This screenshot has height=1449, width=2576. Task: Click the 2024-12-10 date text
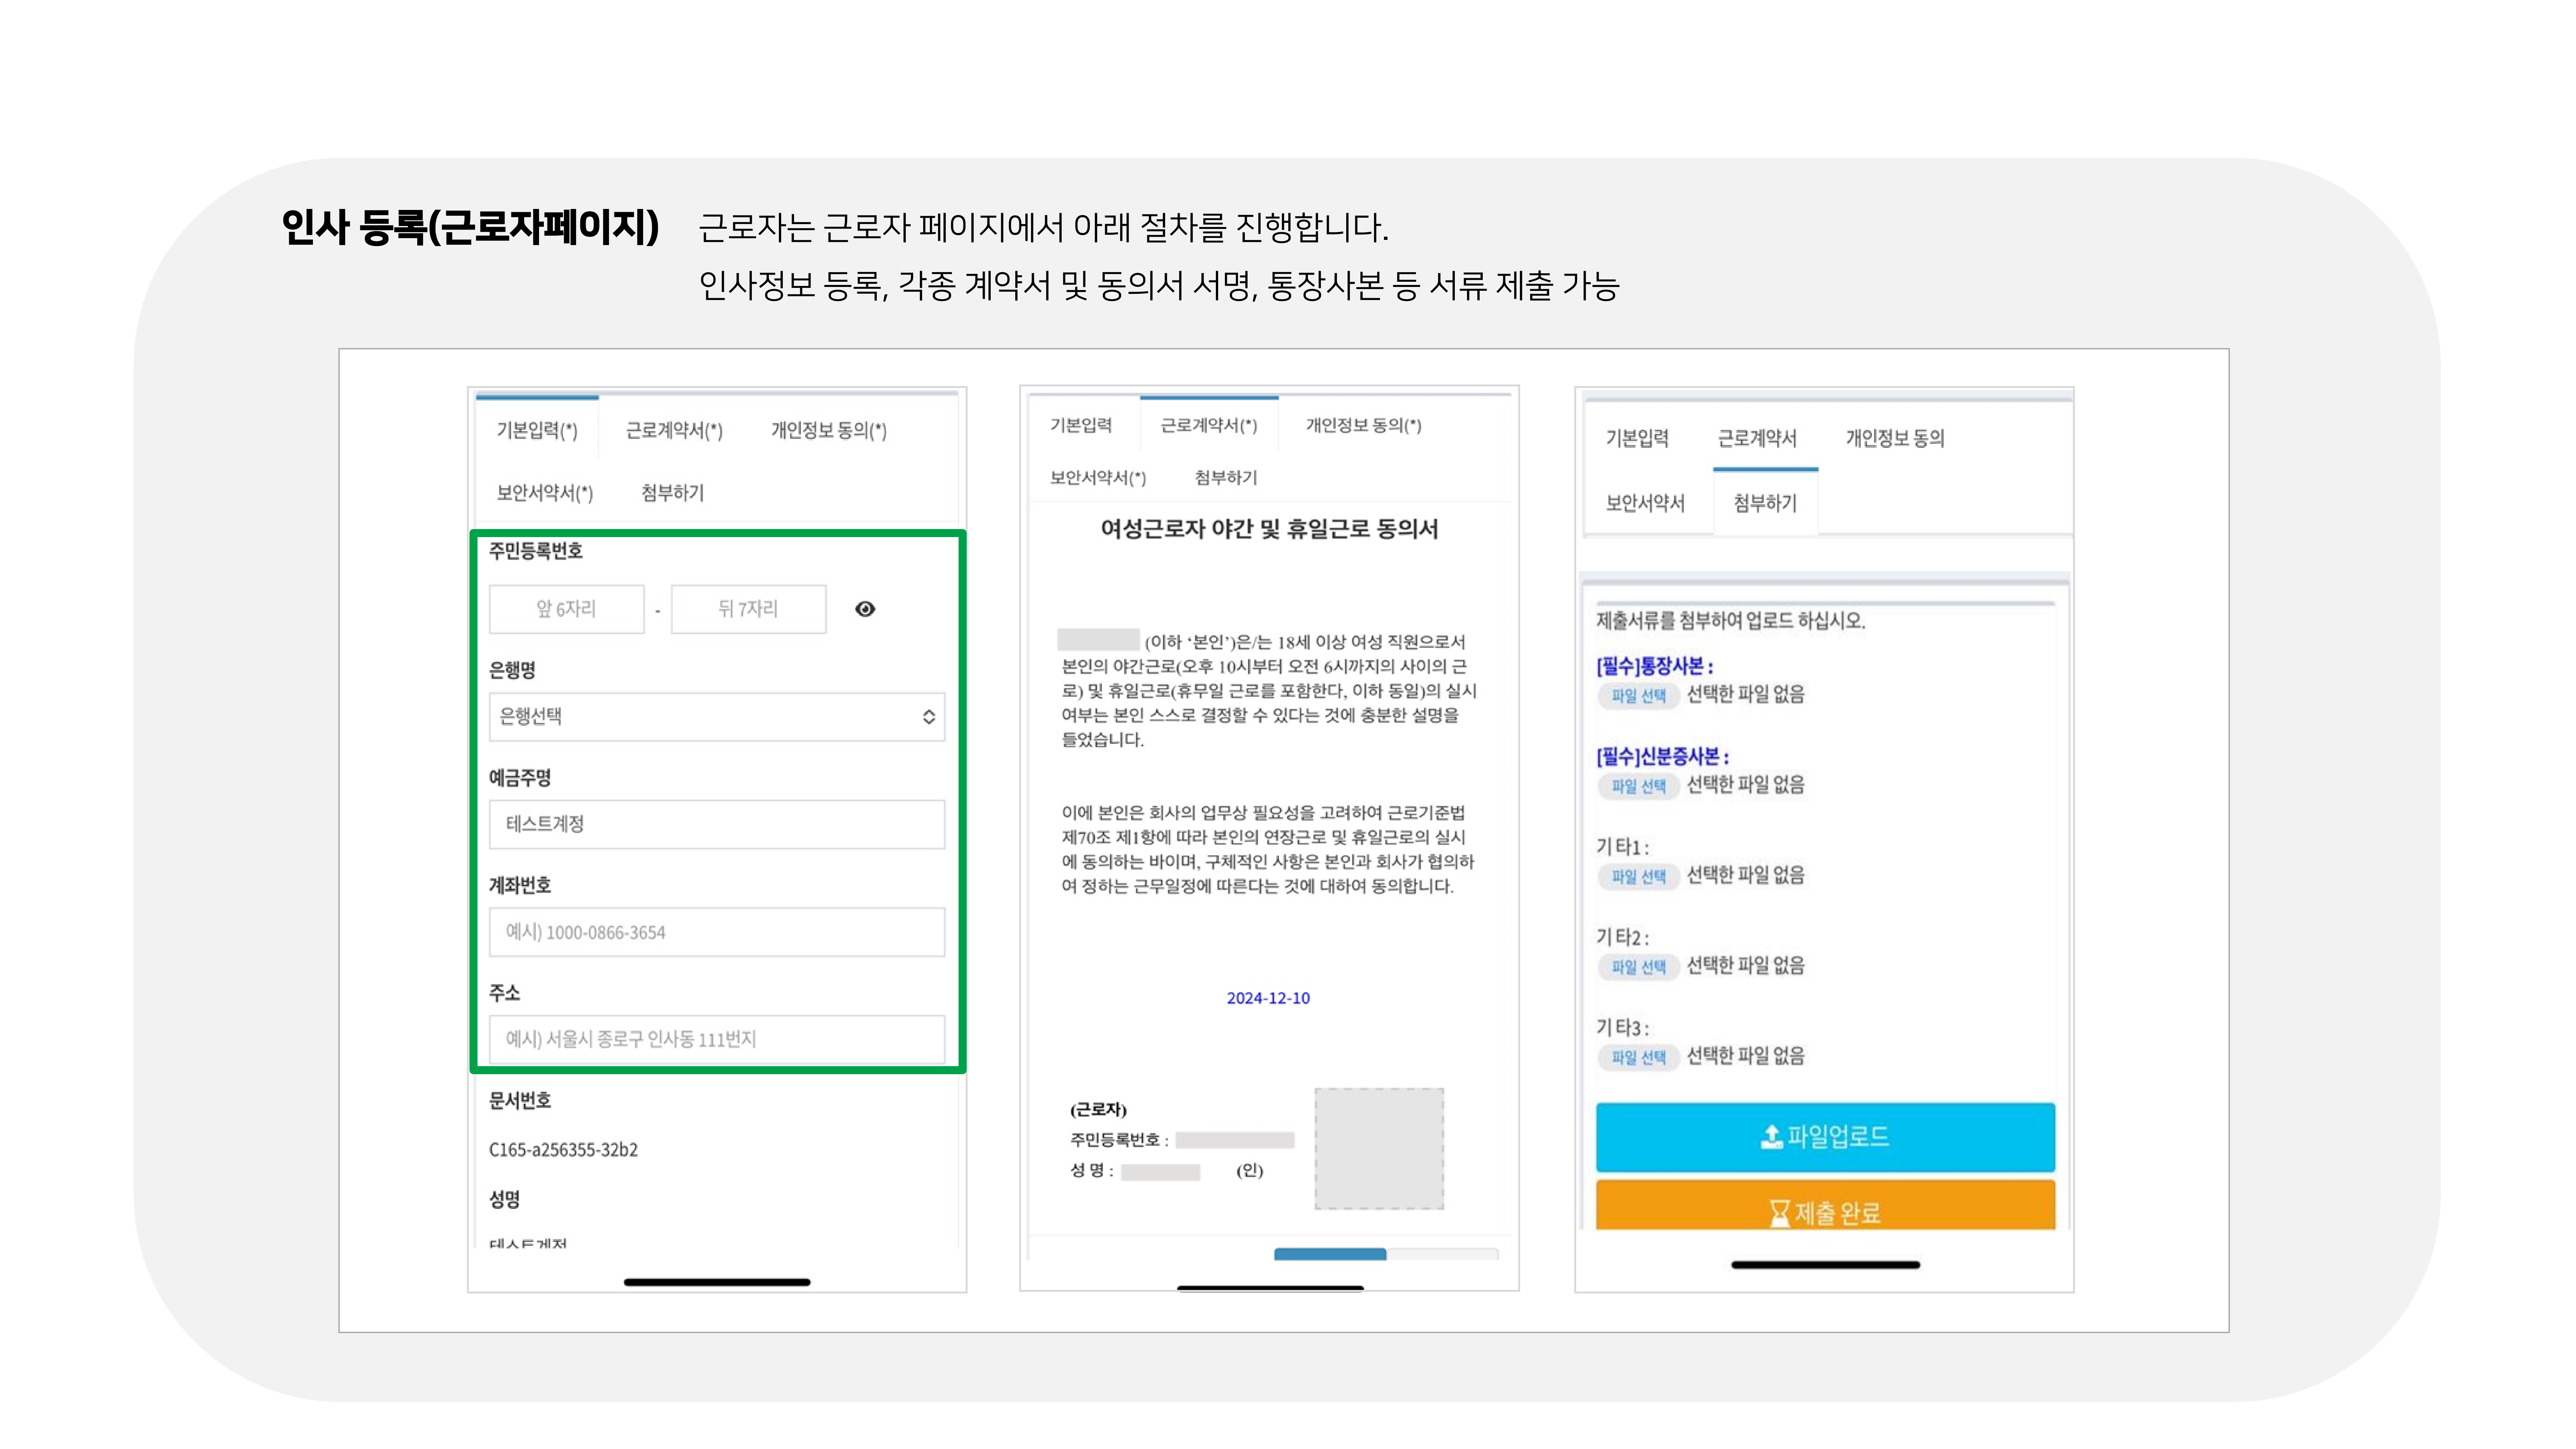click(1268, 998)
